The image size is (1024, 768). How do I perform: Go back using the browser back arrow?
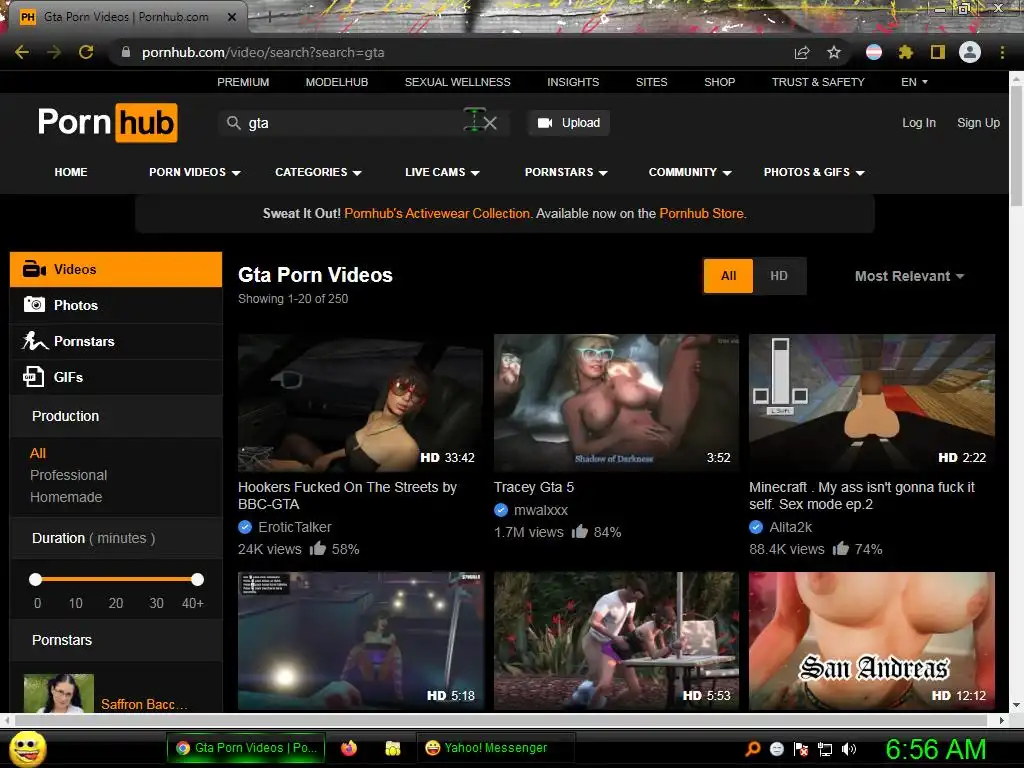[22, 52]
